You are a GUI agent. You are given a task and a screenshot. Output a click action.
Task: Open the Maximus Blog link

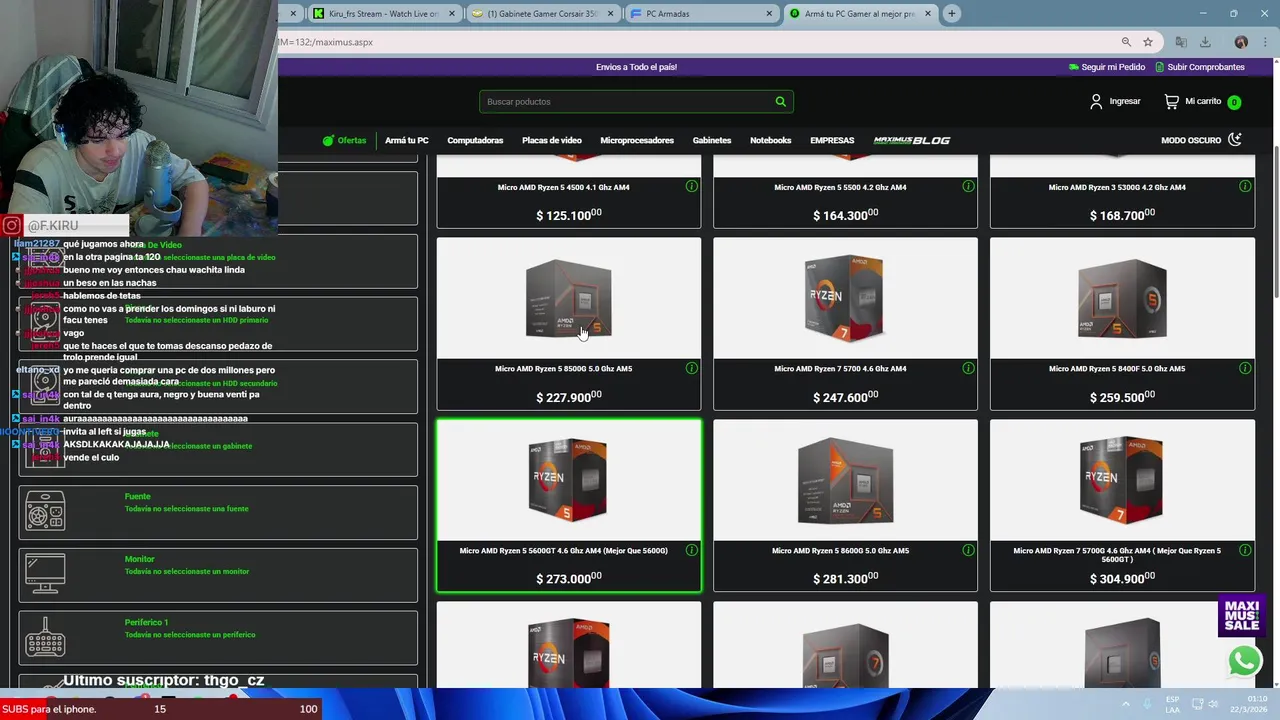click(x=912, y=140)
